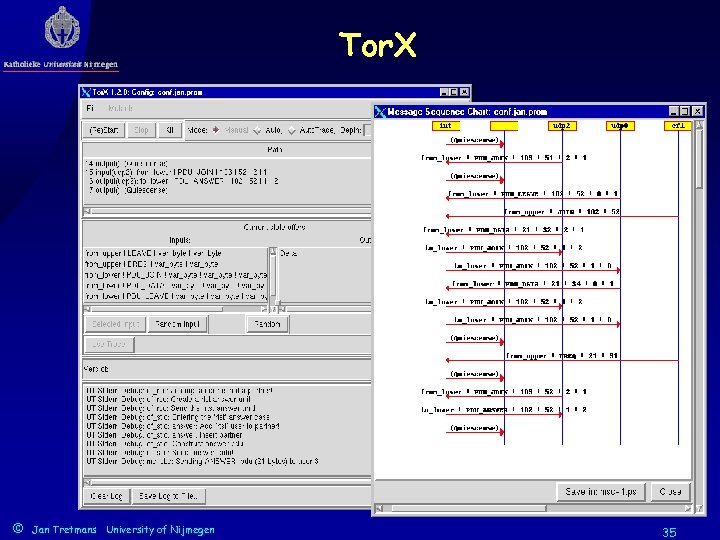Select input row from_lower ! PDU_DATA
The image size is (720, 540).
(x=175, y=286)
